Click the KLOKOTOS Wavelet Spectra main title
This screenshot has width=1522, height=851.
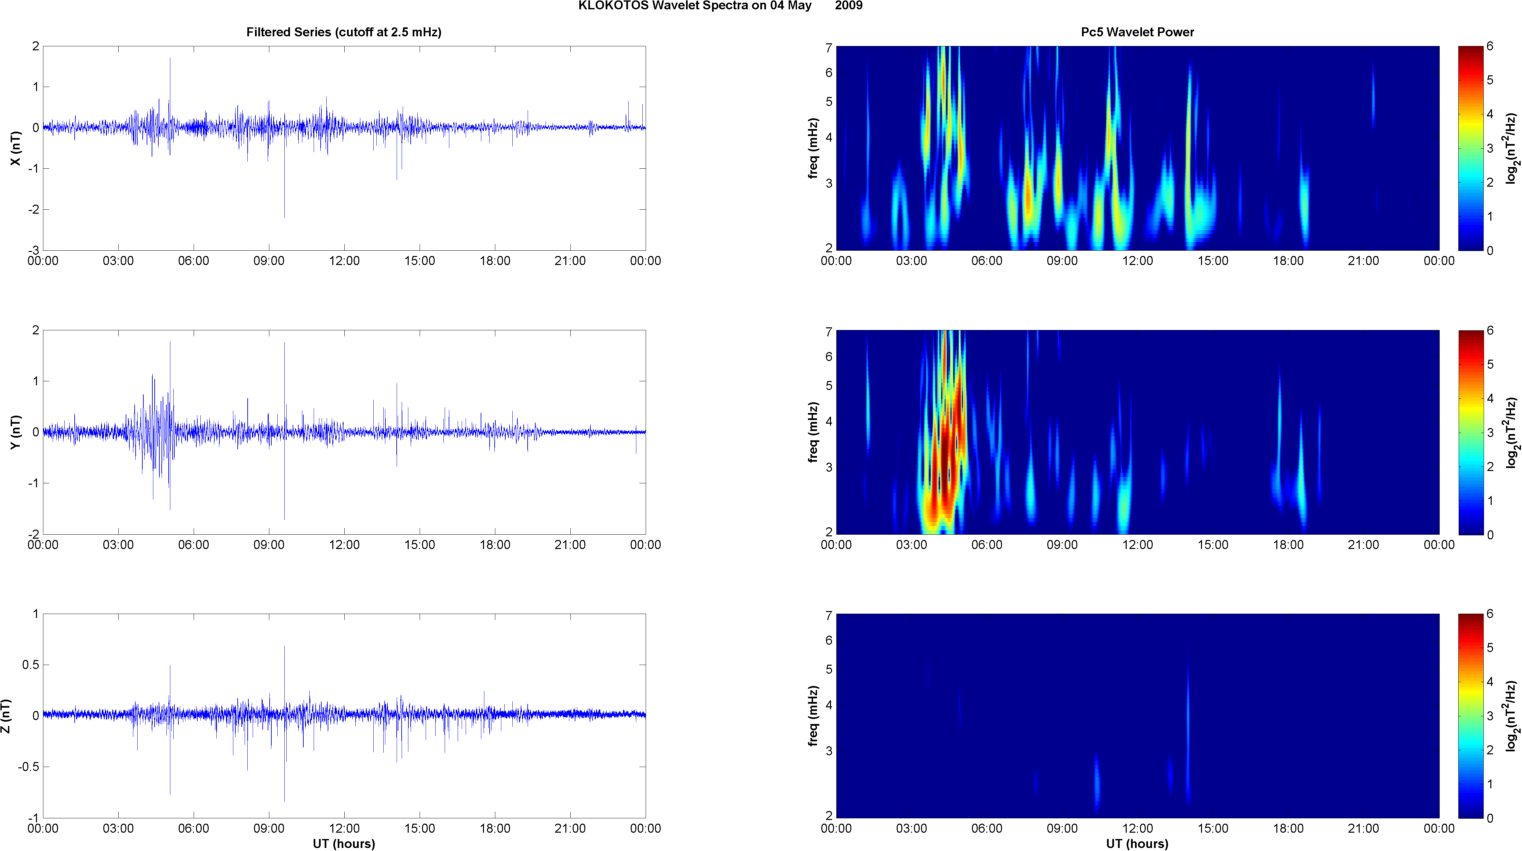(720, 6)
